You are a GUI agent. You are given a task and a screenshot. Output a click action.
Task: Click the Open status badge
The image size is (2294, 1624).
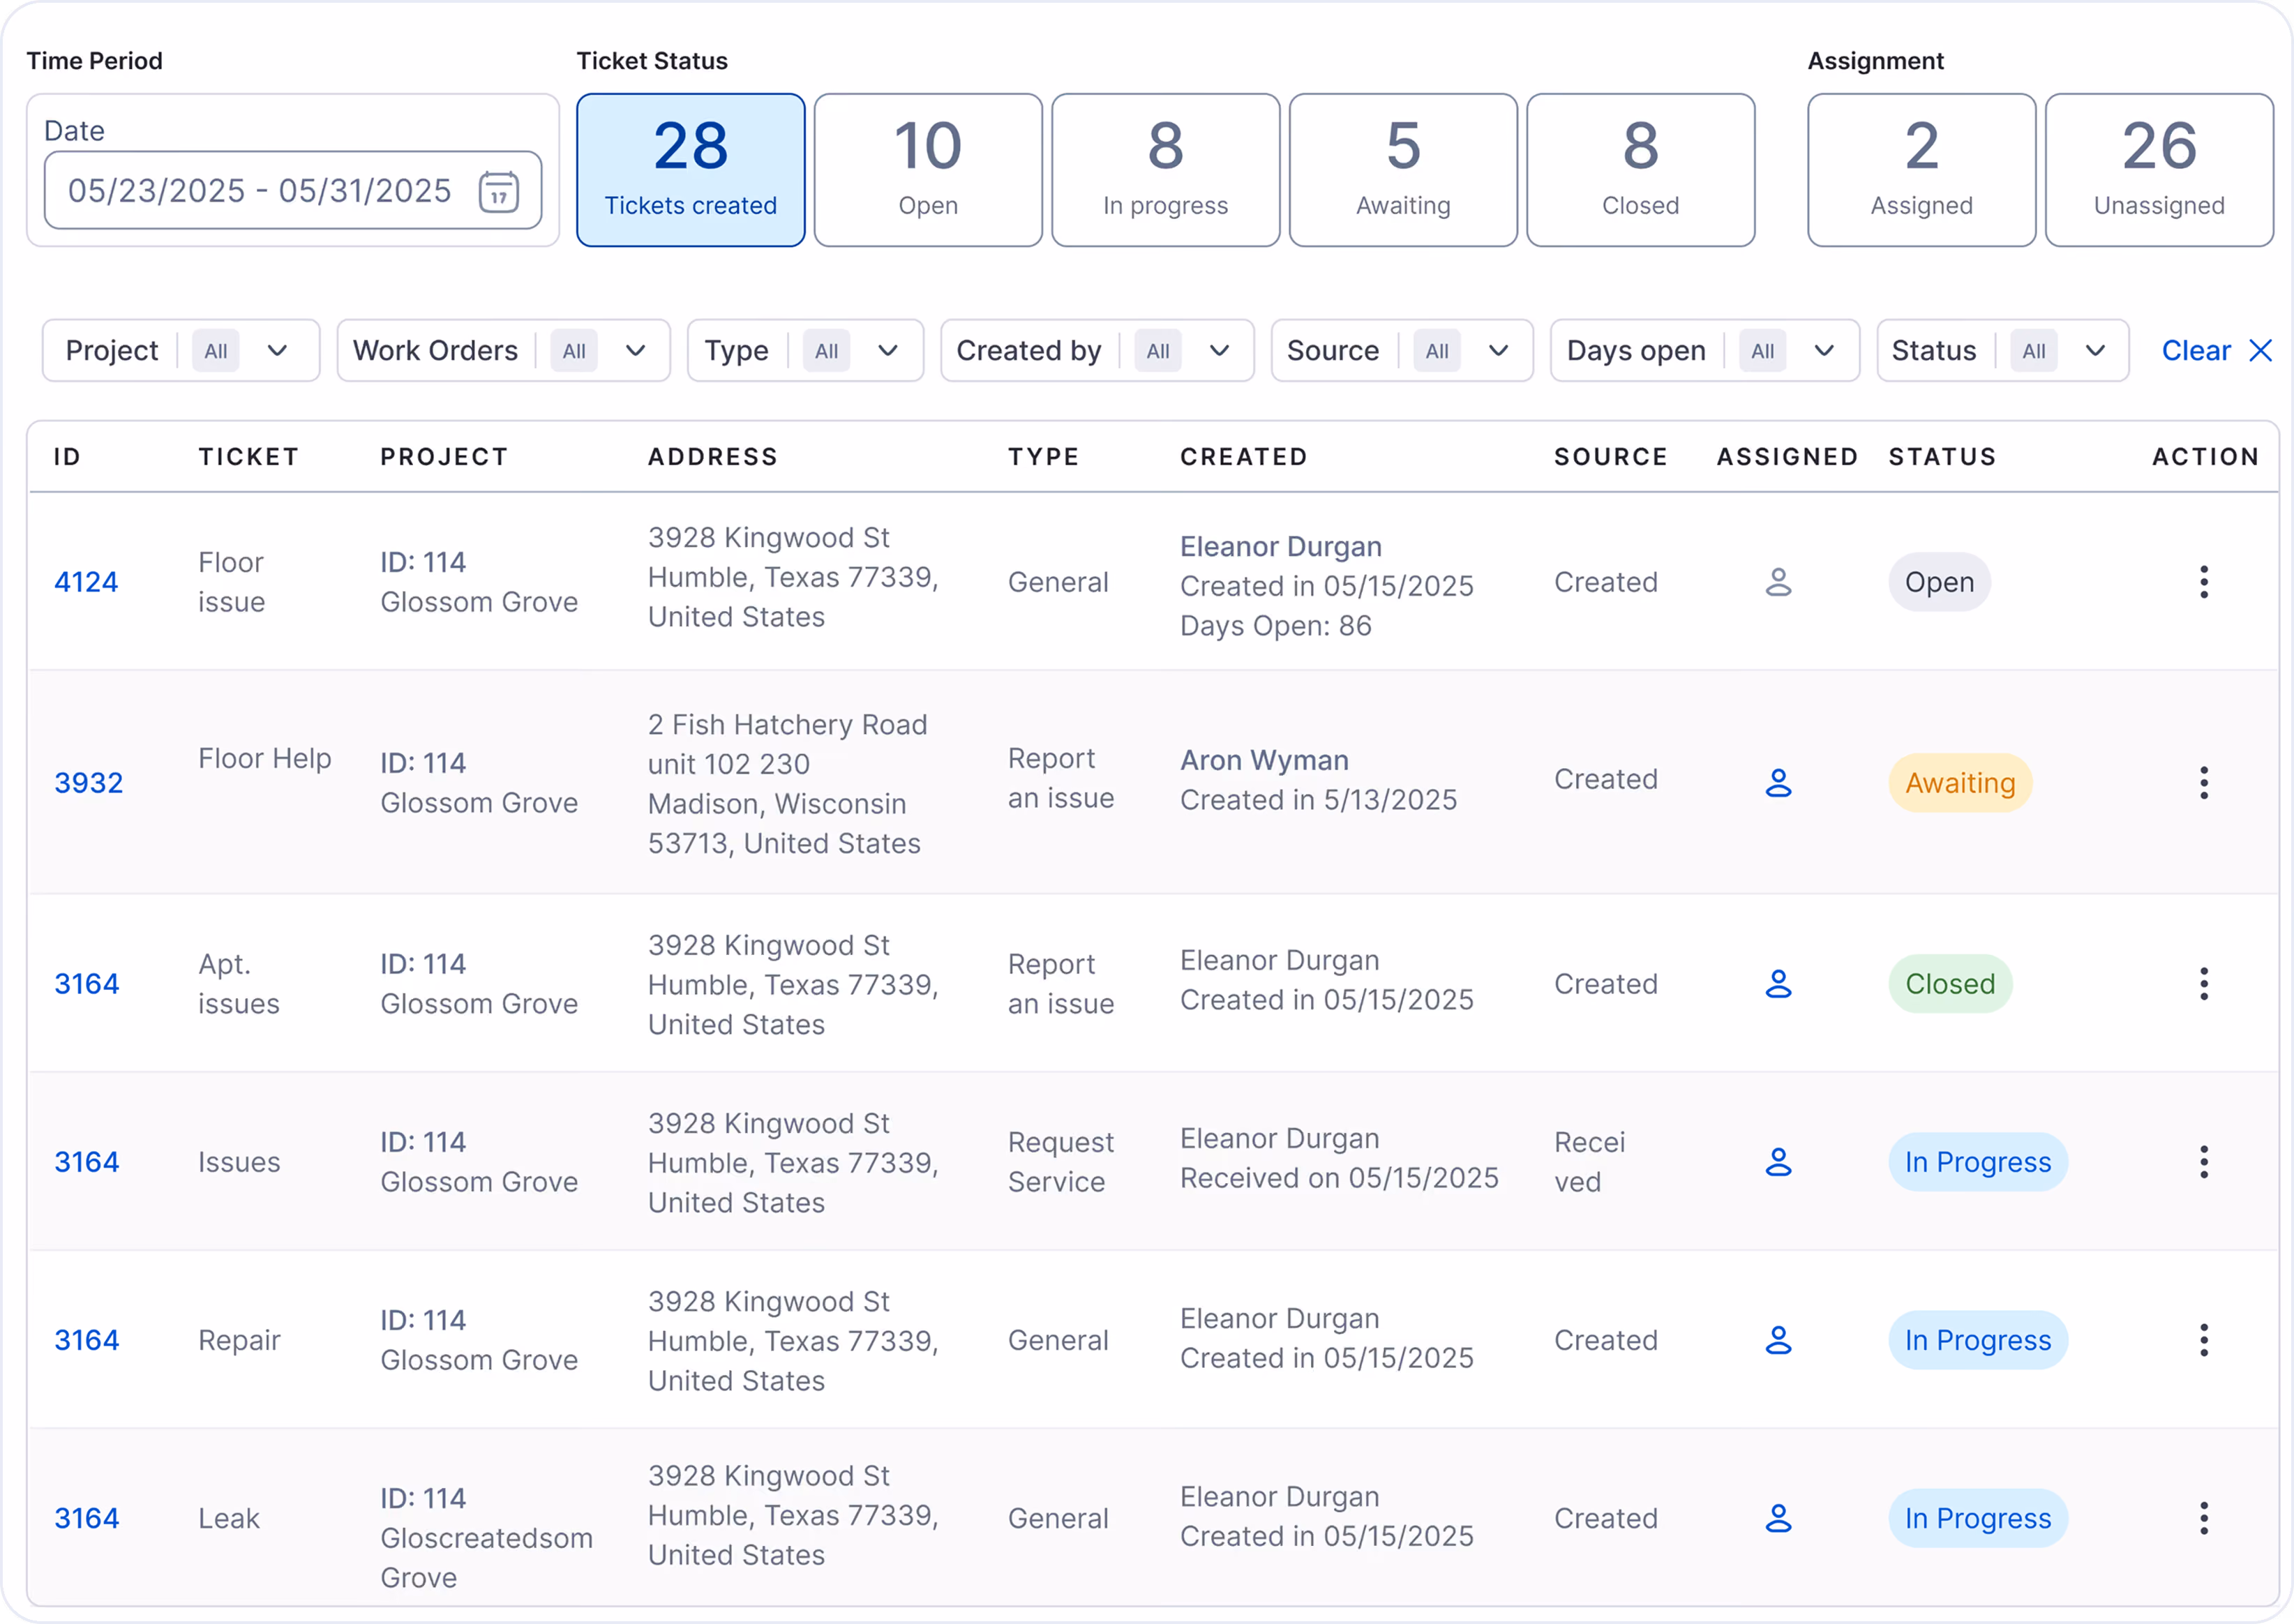pyautogui.click(x=1939, y=582)
